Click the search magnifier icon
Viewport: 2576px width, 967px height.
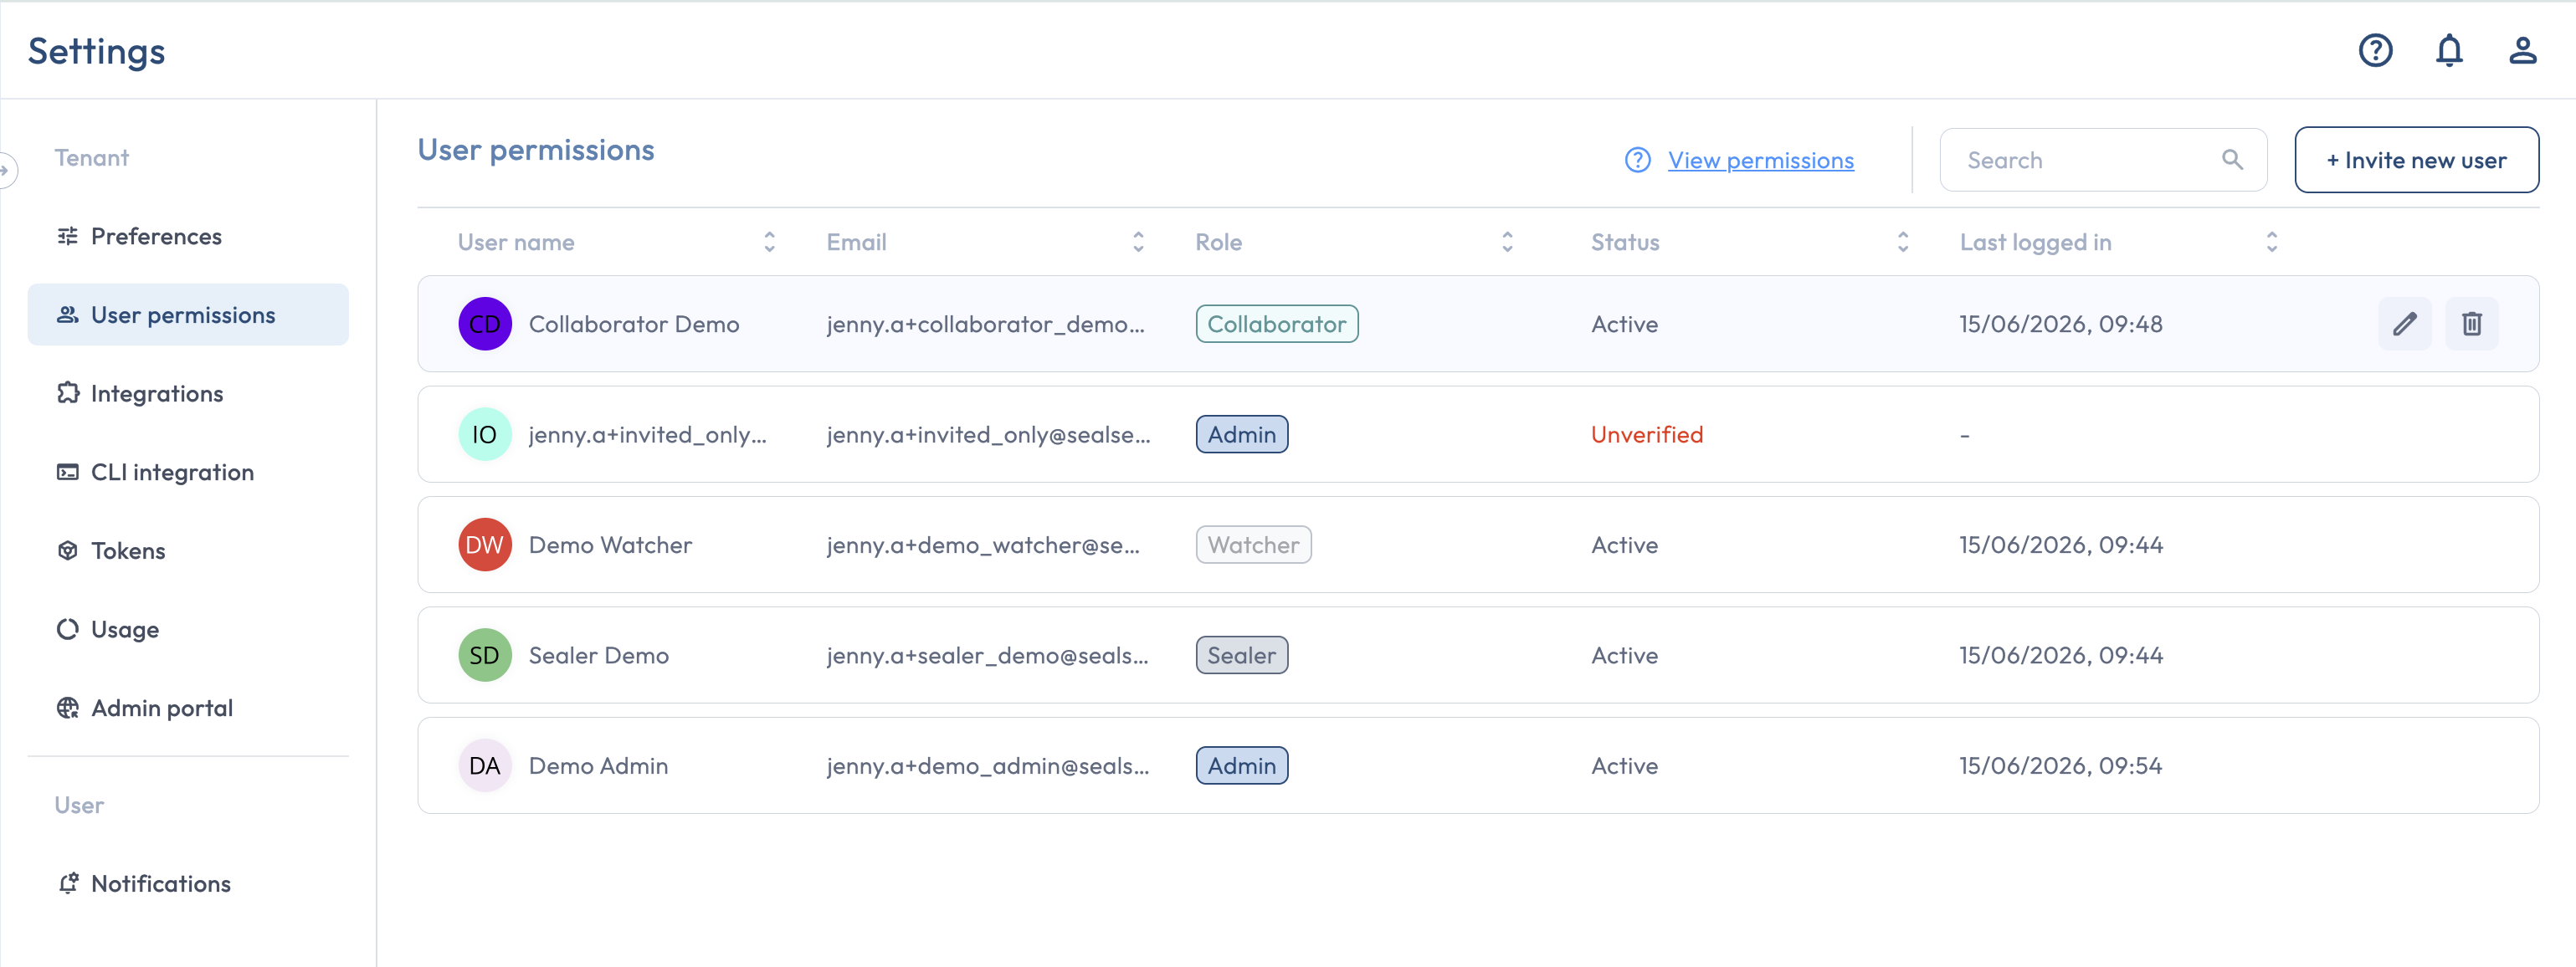(x=2232, y=160)
